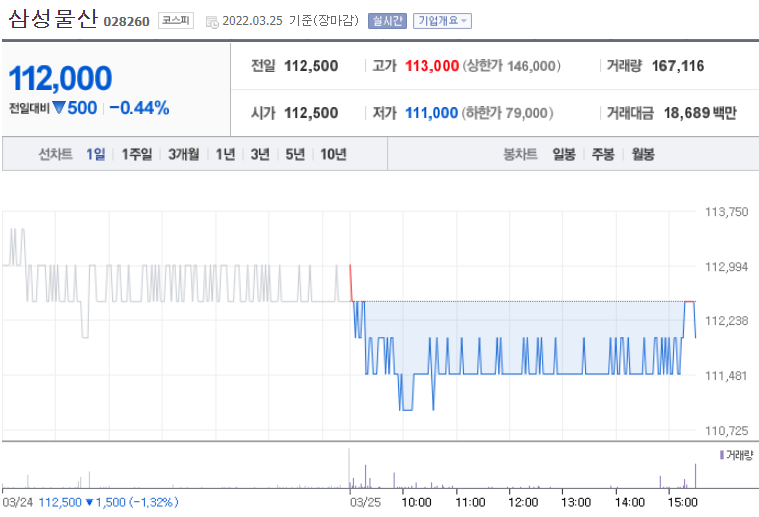Click the down-arrow 500 change value
This screenshot has width=759, height=517.
[x=75, y=108]
